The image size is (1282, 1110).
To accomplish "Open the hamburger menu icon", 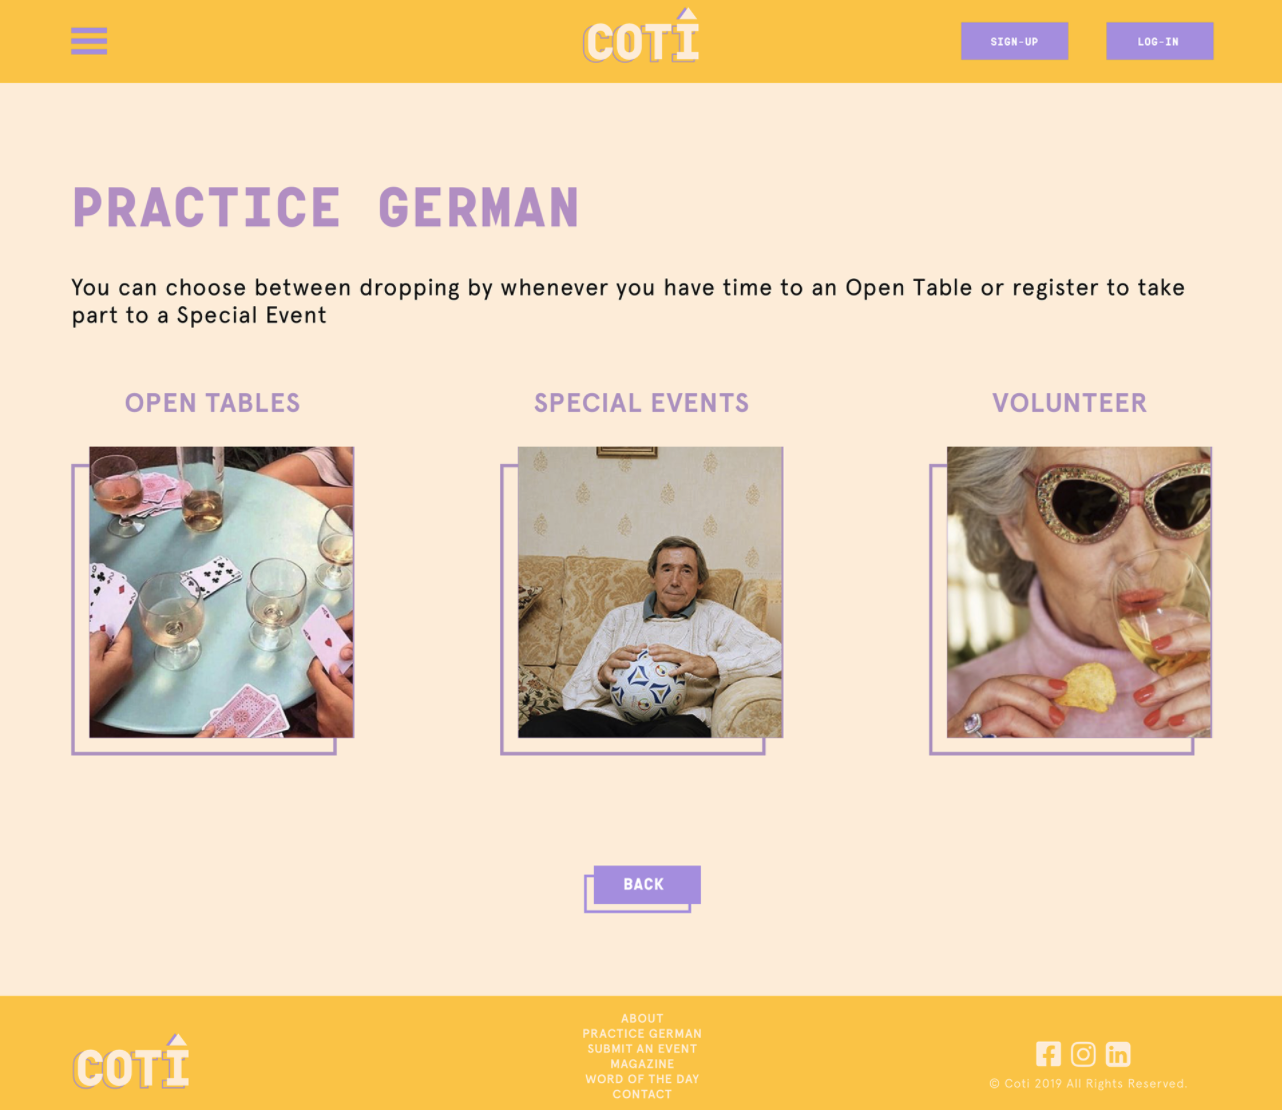I will (89, 41).
